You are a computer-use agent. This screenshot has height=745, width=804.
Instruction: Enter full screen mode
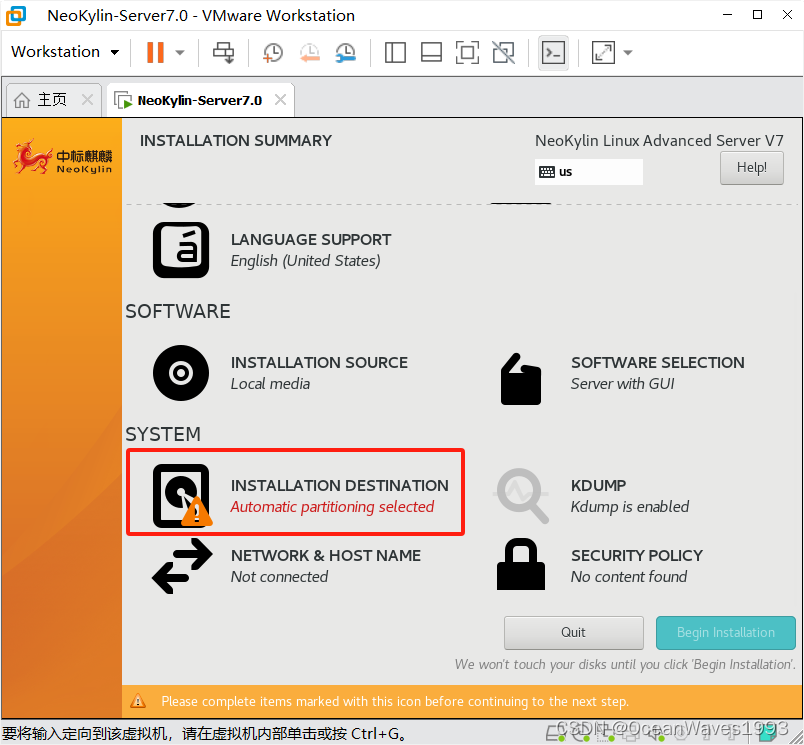point(467,52)
